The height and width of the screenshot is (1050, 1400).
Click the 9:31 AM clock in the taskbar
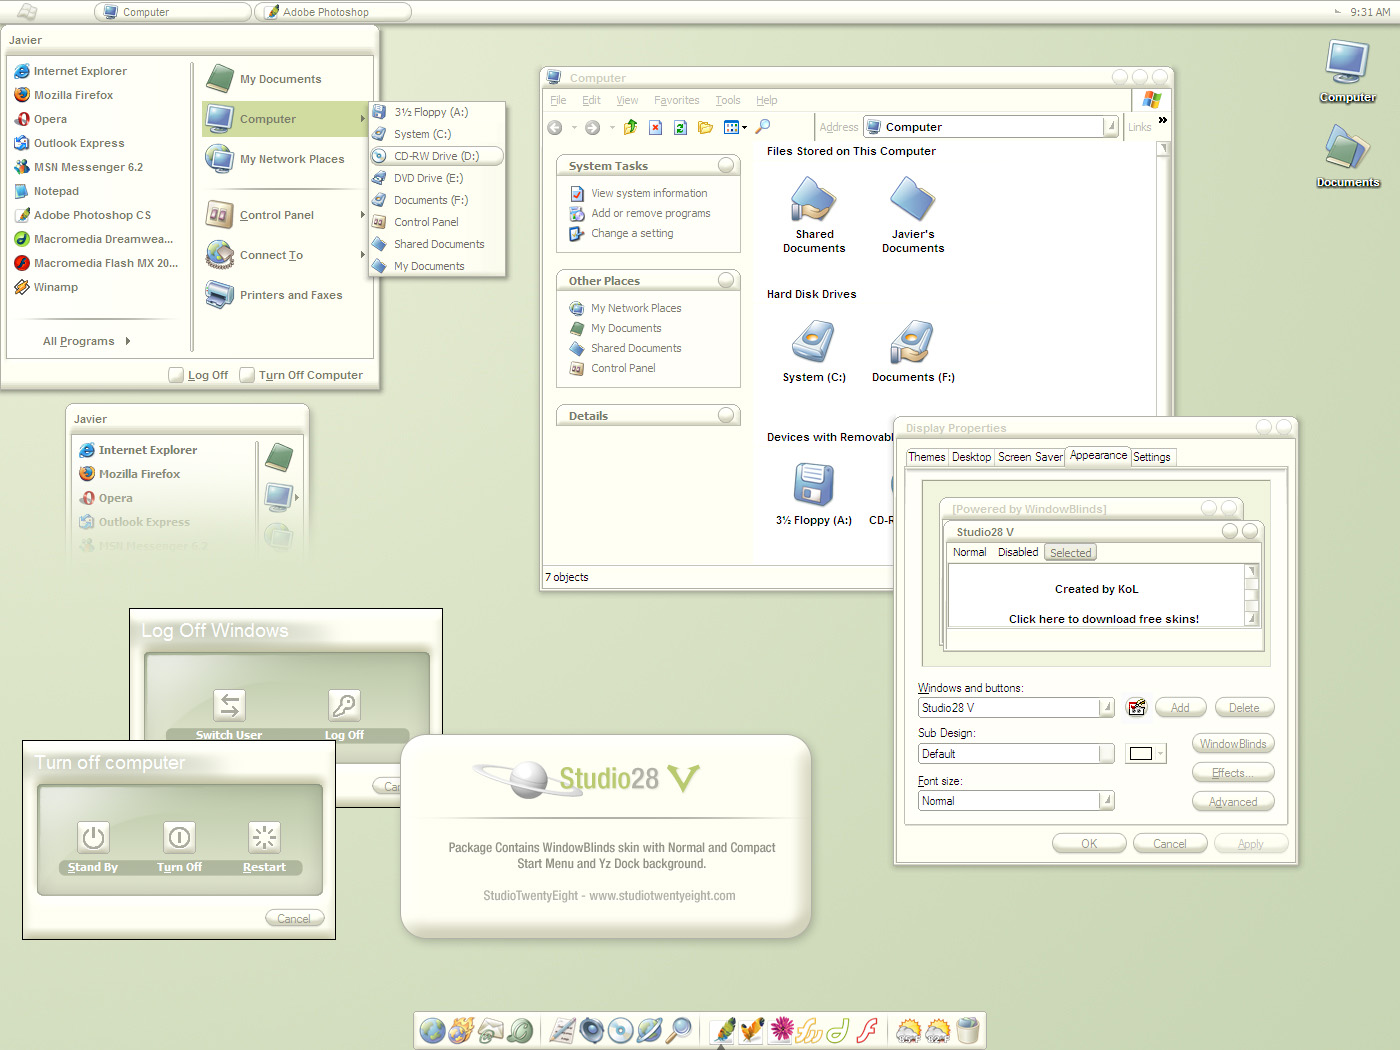coord(1370,12)
